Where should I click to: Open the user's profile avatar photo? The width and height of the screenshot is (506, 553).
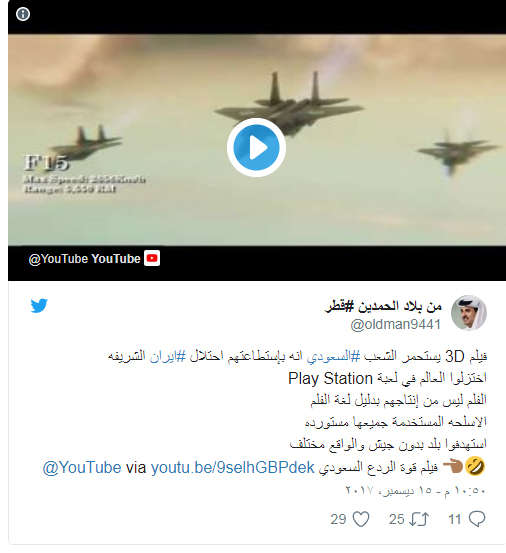469,313
